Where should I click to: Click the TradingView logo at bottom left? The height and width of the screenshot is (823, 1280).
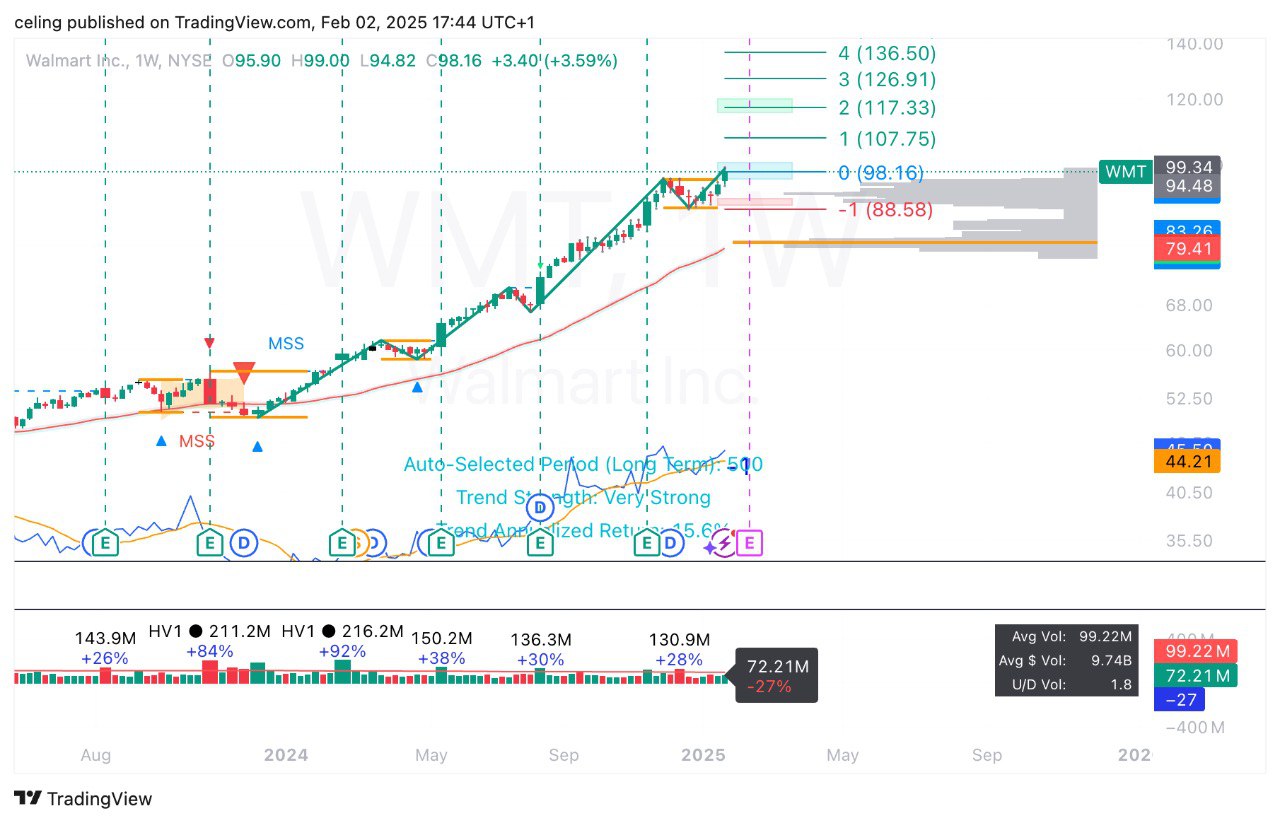(x=84, y=798)
